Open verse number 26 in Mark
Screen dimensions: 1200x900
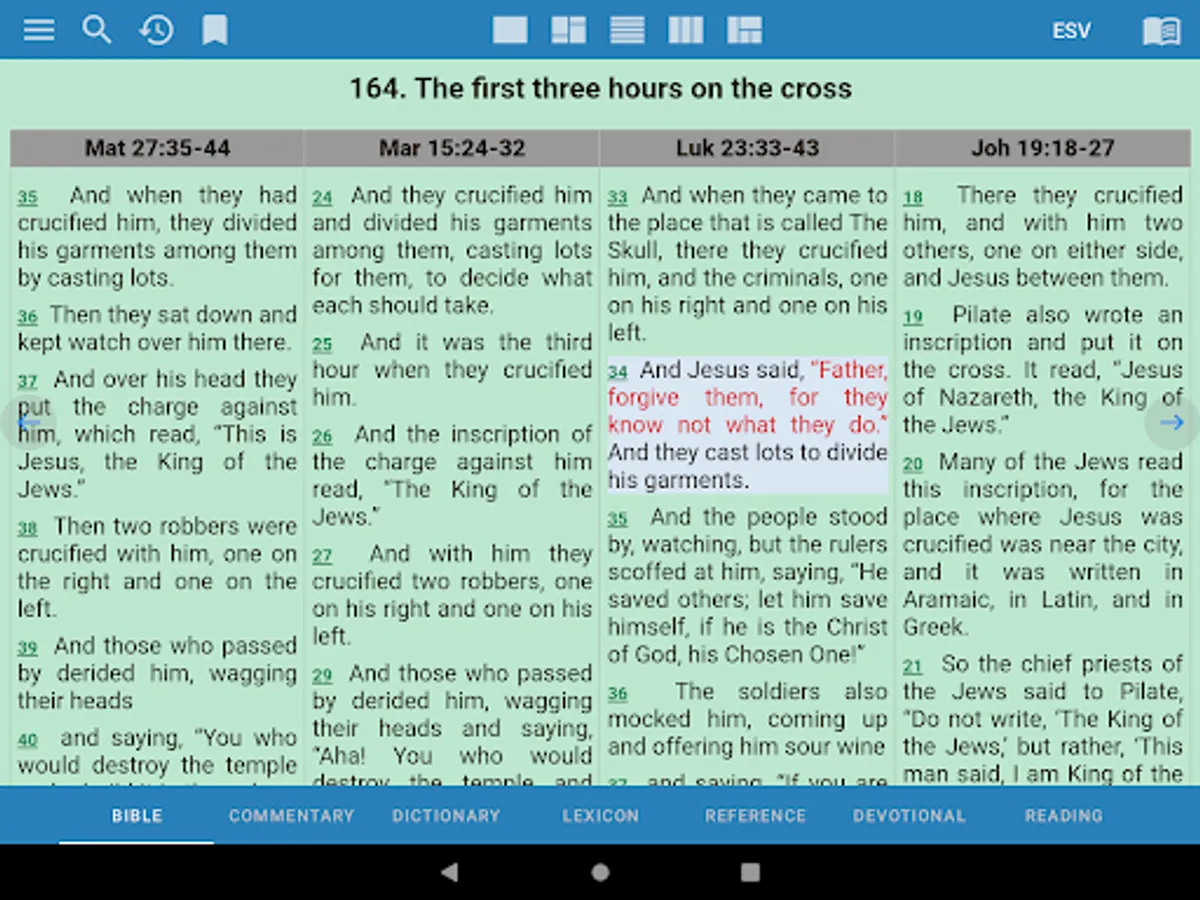322,437
